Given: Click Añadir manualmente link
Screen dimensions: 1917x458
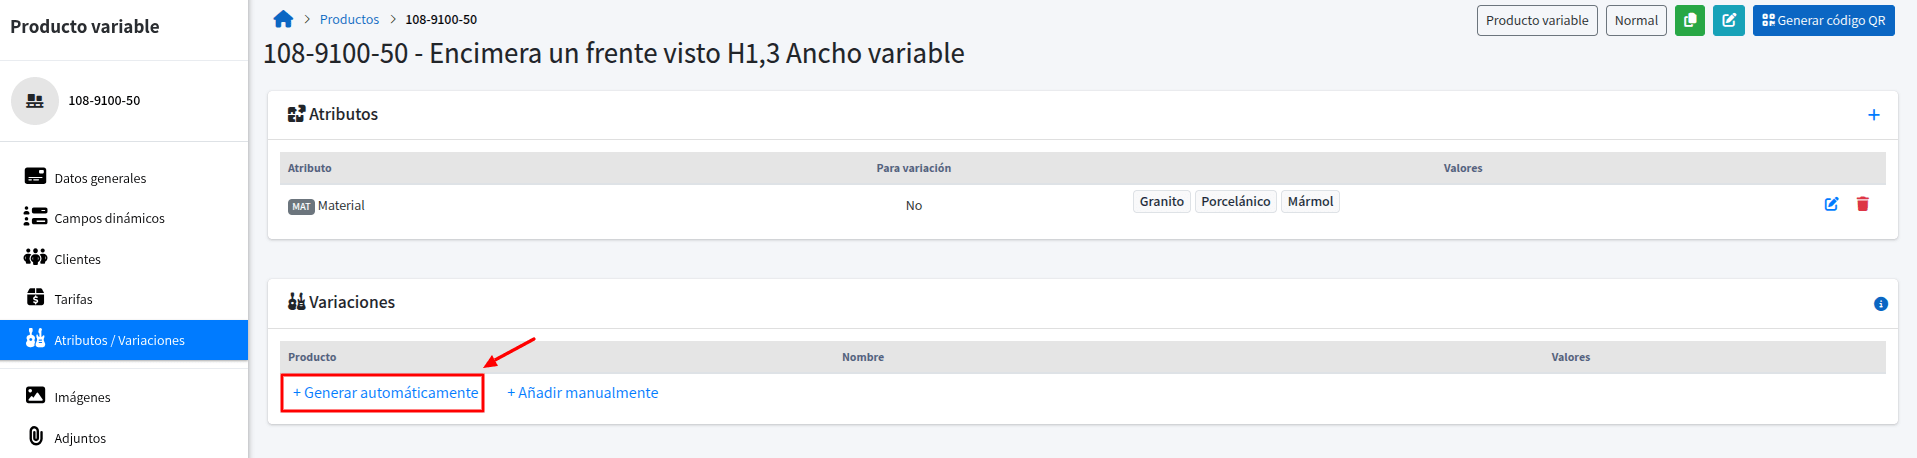Looking at the screenshot, I should (x=583, y=393).
